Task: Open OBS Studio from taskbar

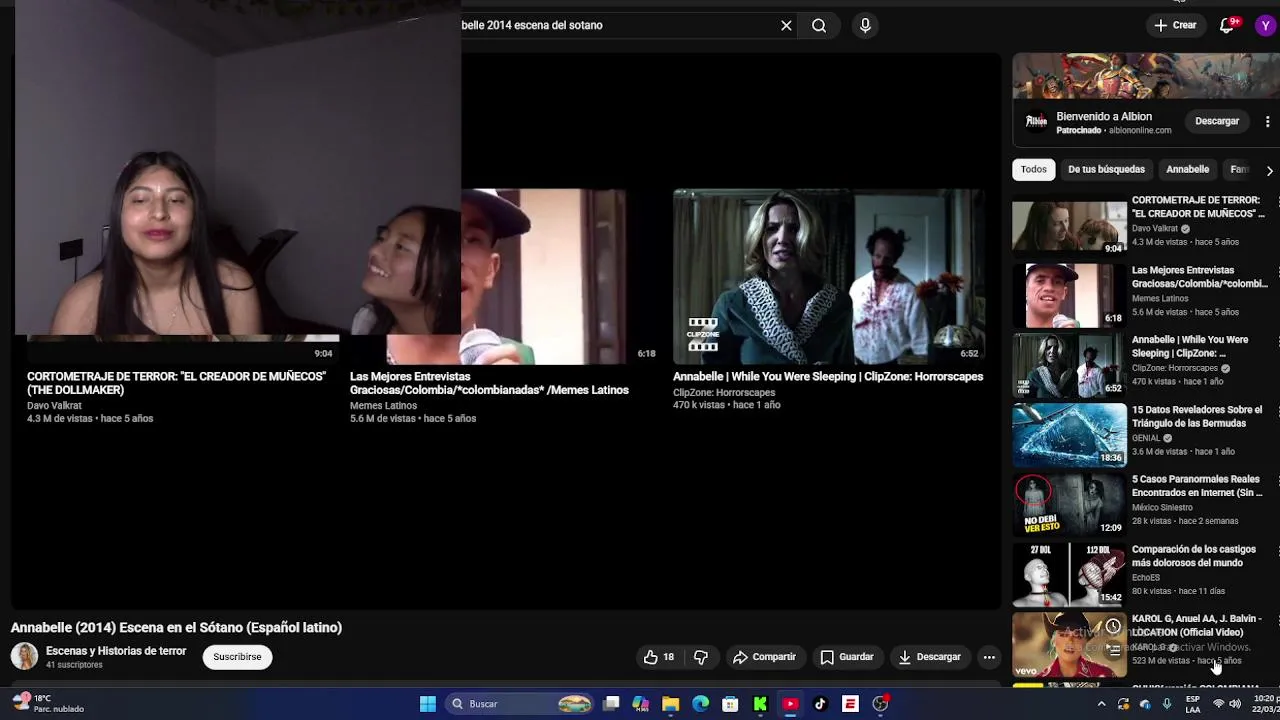Action: point(880,704)
